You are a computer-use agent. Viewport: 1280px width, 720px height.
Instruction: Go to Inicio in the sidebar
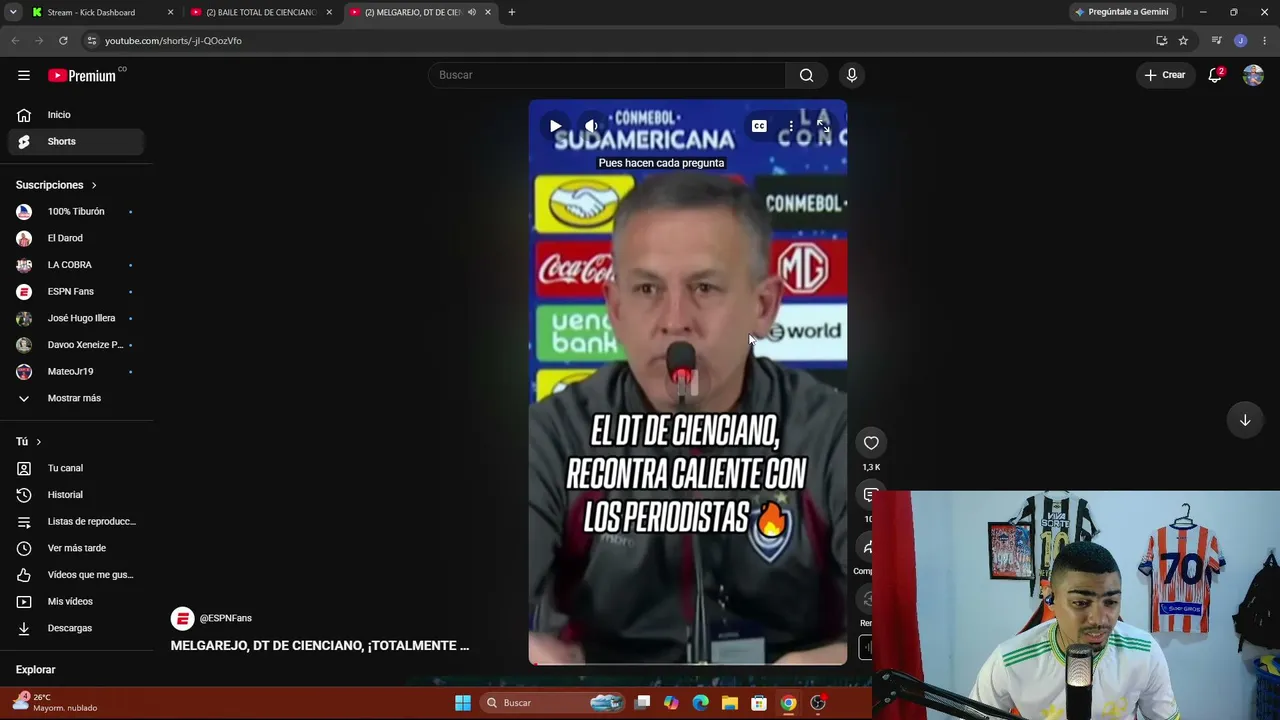click(x=76, y=115)
